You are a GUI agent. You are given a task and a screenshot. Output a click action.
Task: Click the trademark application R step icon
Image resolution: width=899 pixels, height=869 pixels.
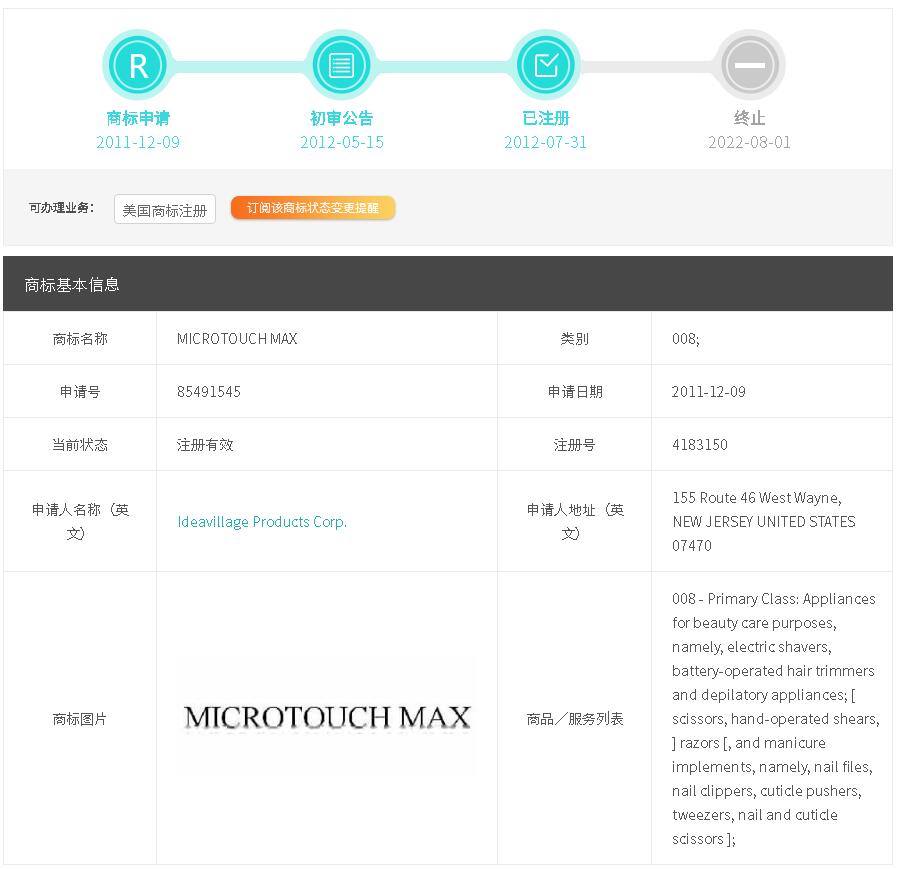click(138, 65)
